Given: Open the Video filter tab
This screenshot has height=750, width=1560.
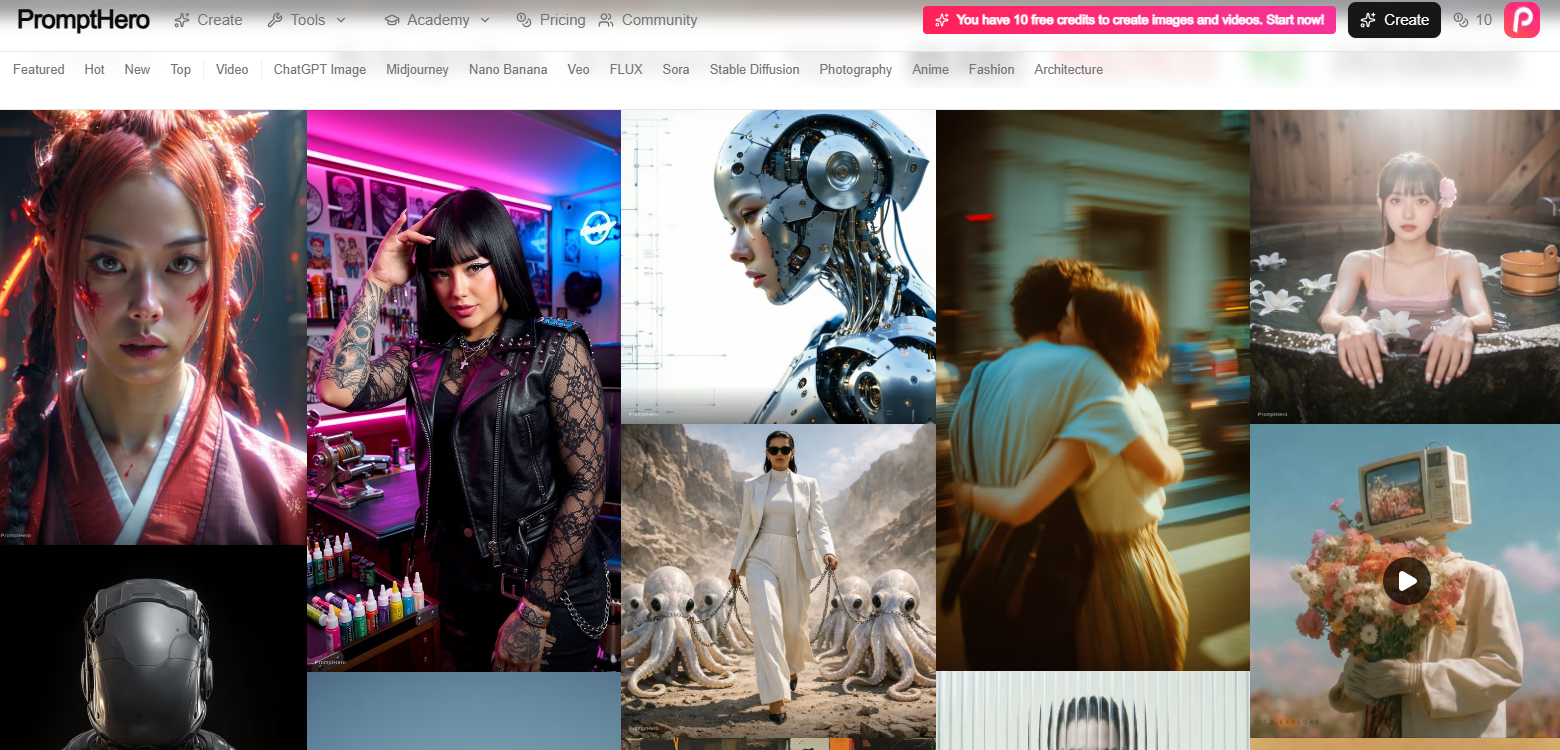Looking at the screenshot, I should click(x=232, y=69).
